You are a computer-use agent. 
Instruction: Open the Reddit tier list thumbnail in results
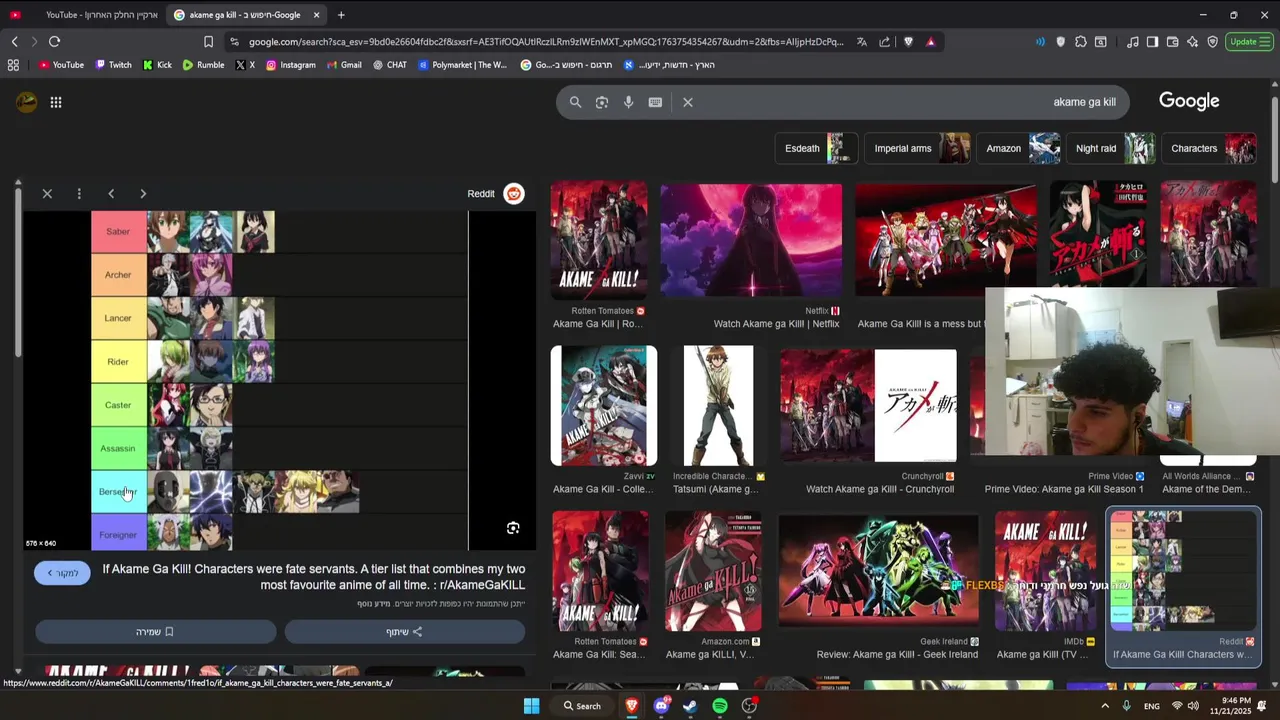click(x=1184, y=571)
